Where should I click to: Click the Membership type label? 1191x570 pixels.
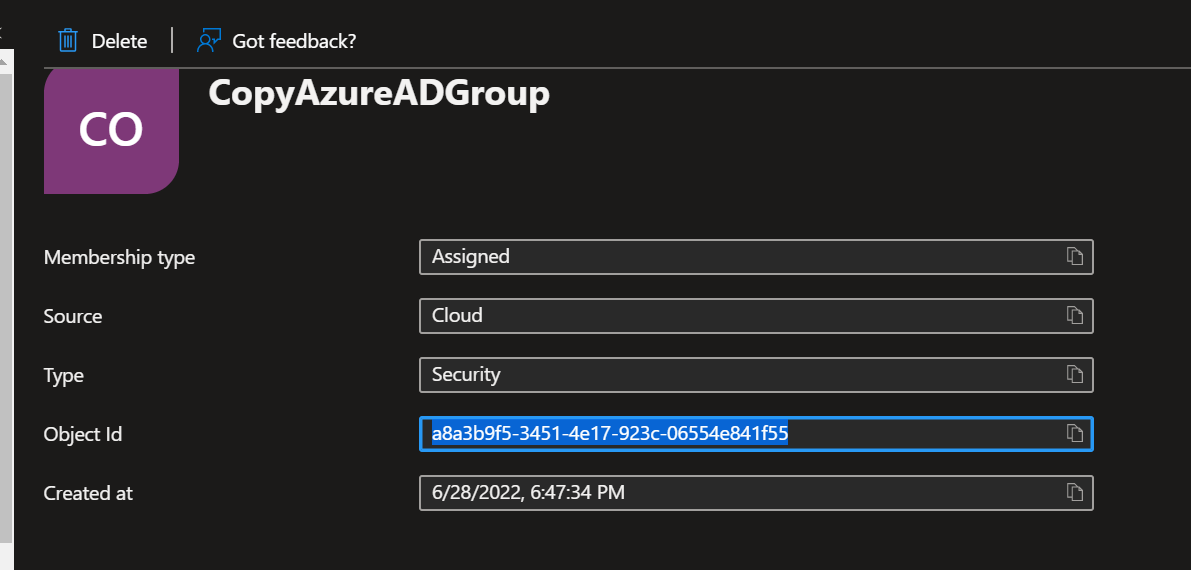[119, 258]
